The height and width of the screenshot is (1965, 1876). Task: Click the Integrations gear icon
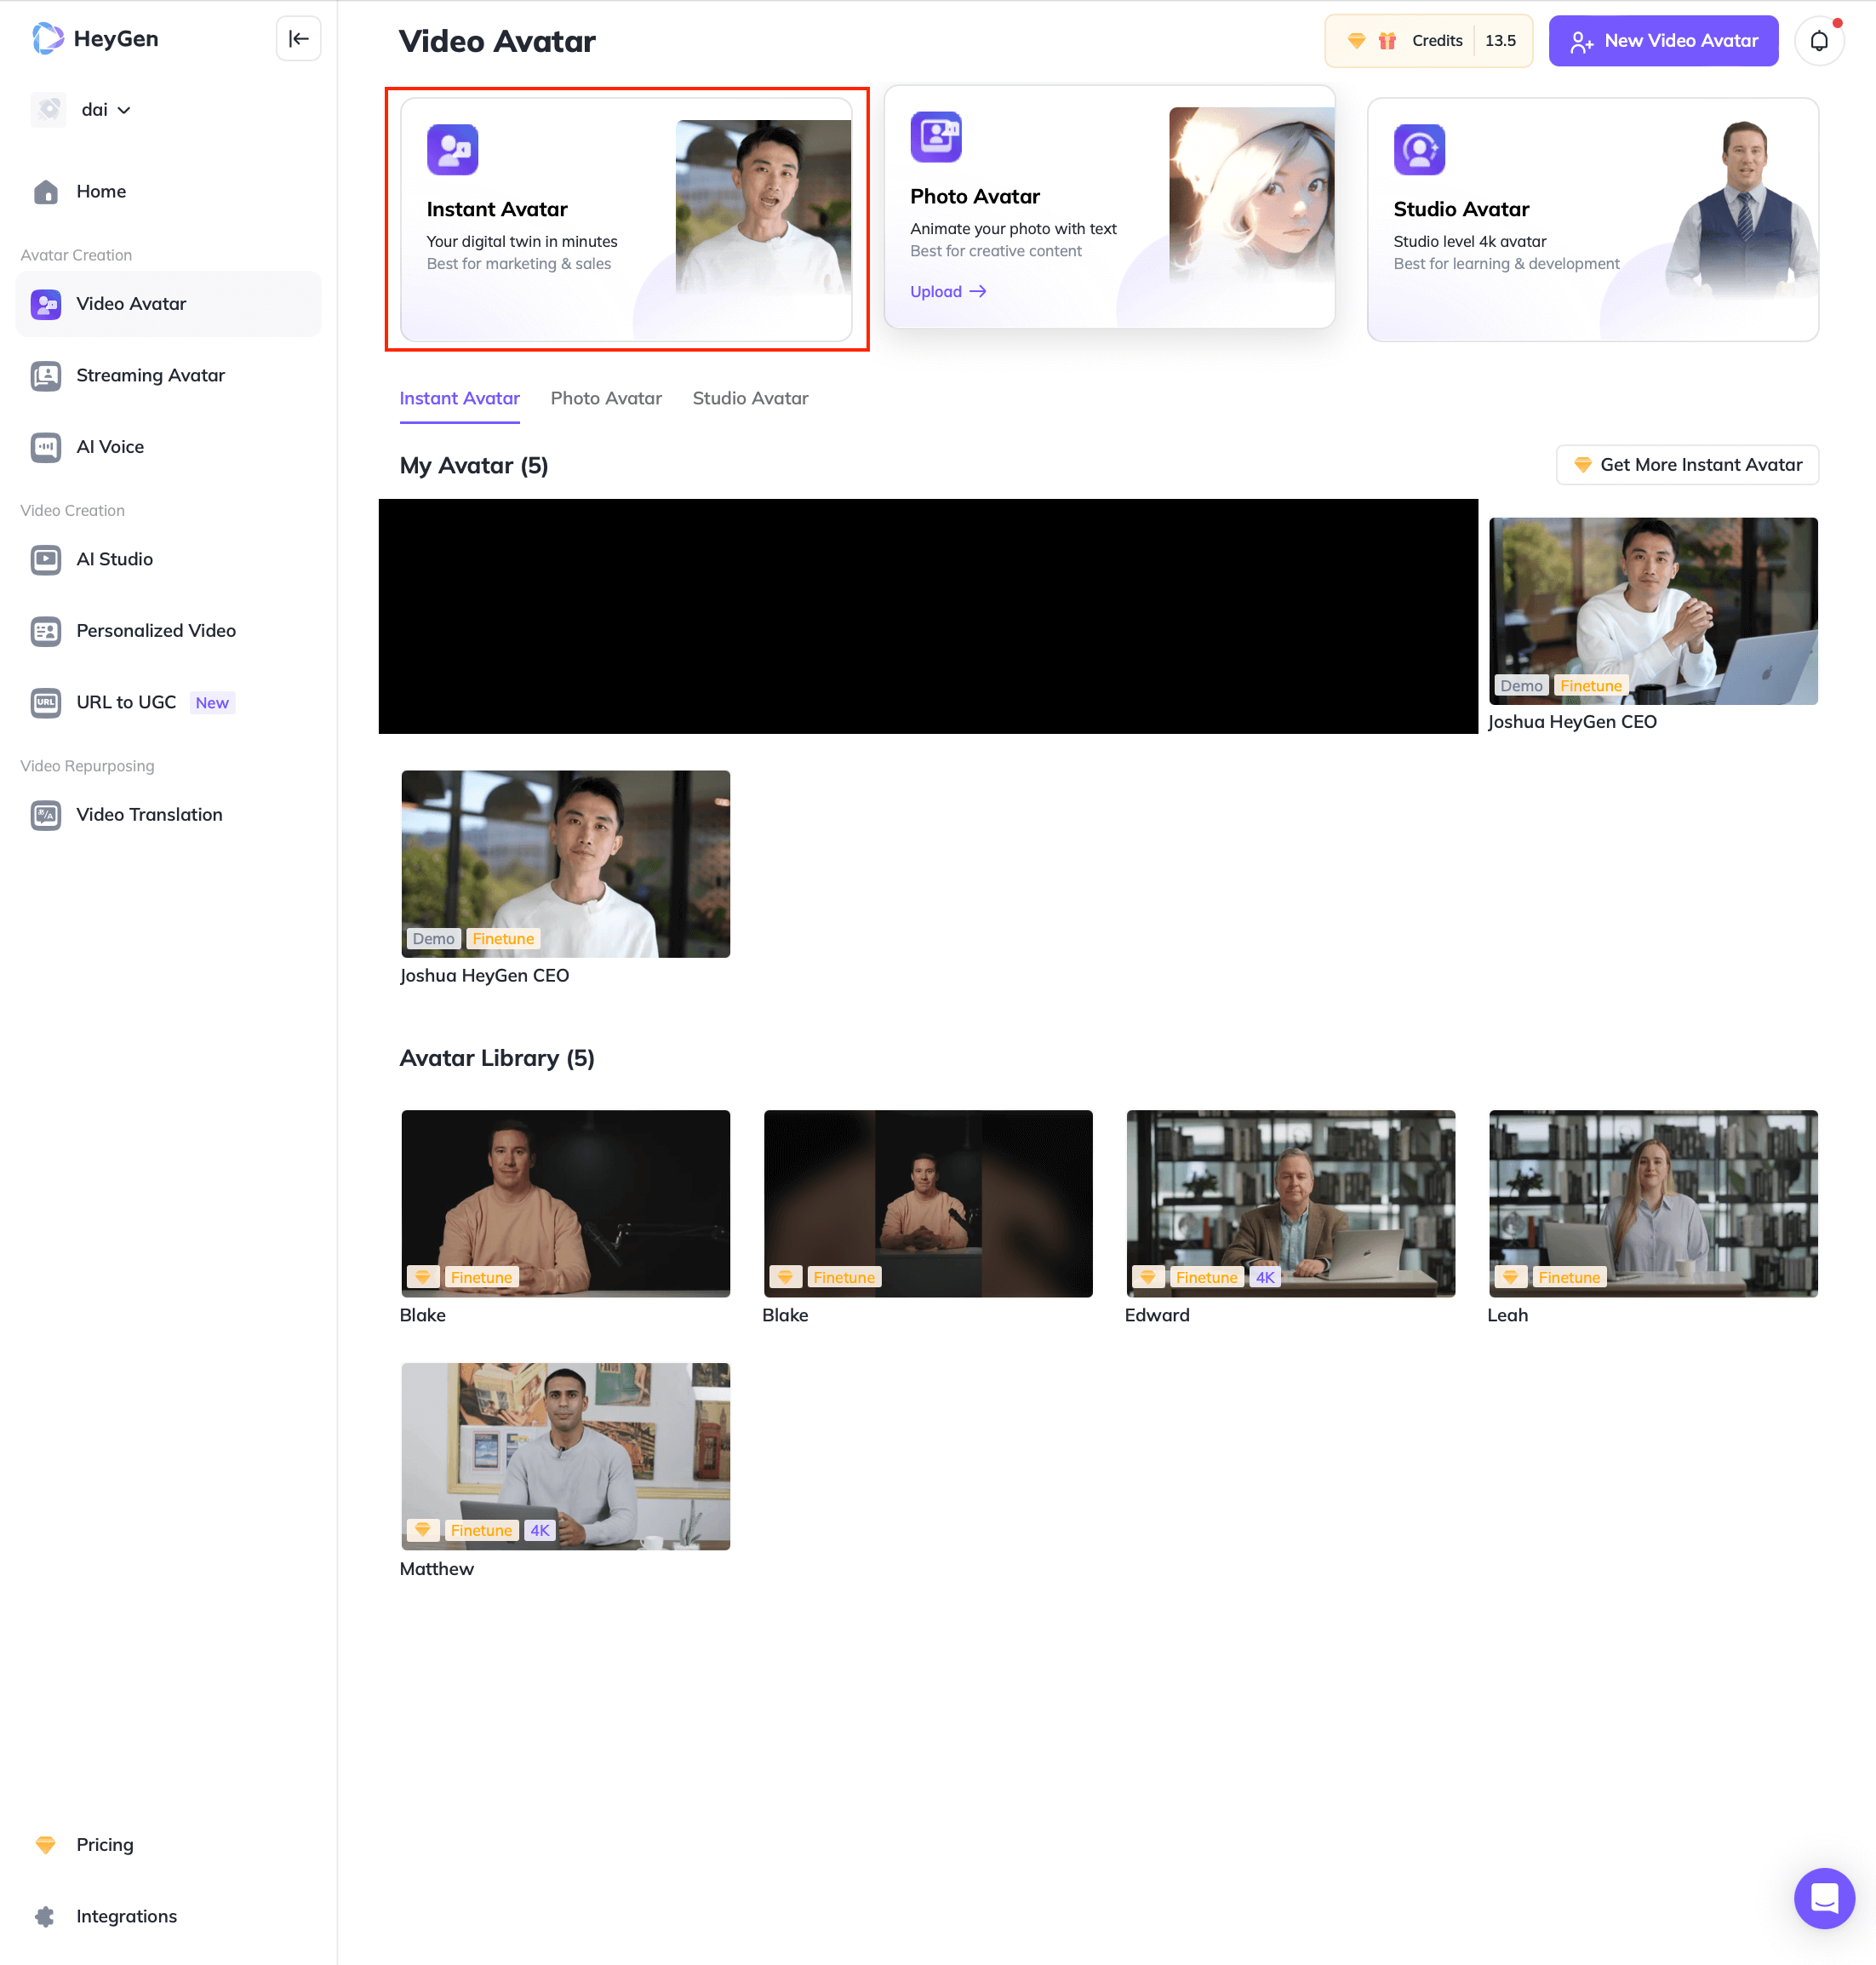tap(45, 1916)
